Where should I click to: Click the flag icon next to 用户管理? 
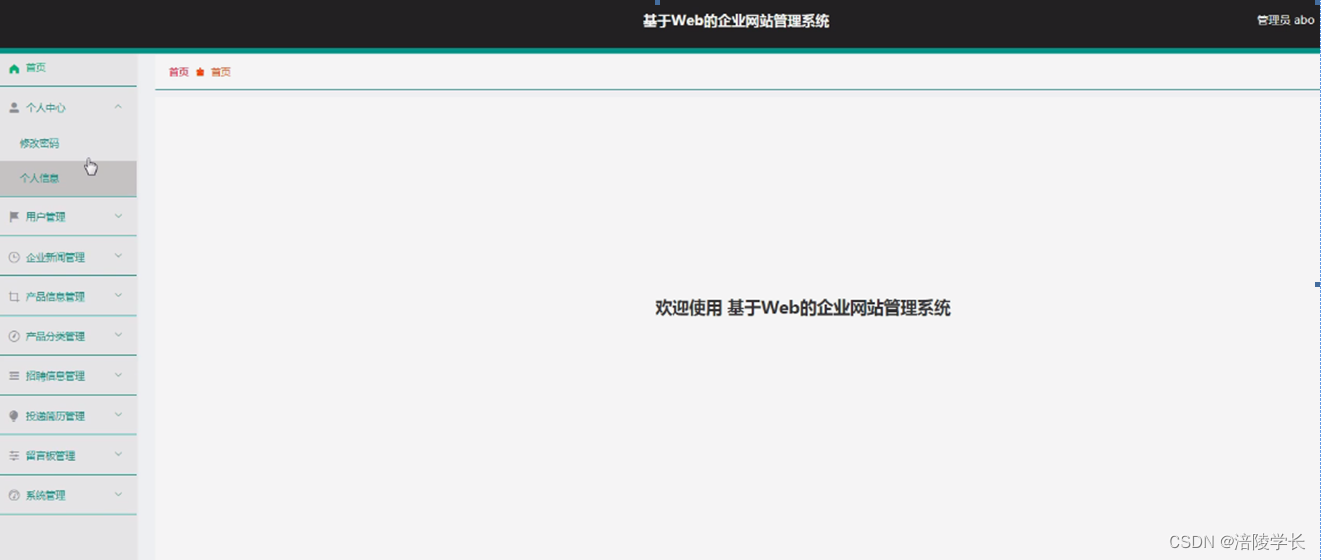click(14, 216)
